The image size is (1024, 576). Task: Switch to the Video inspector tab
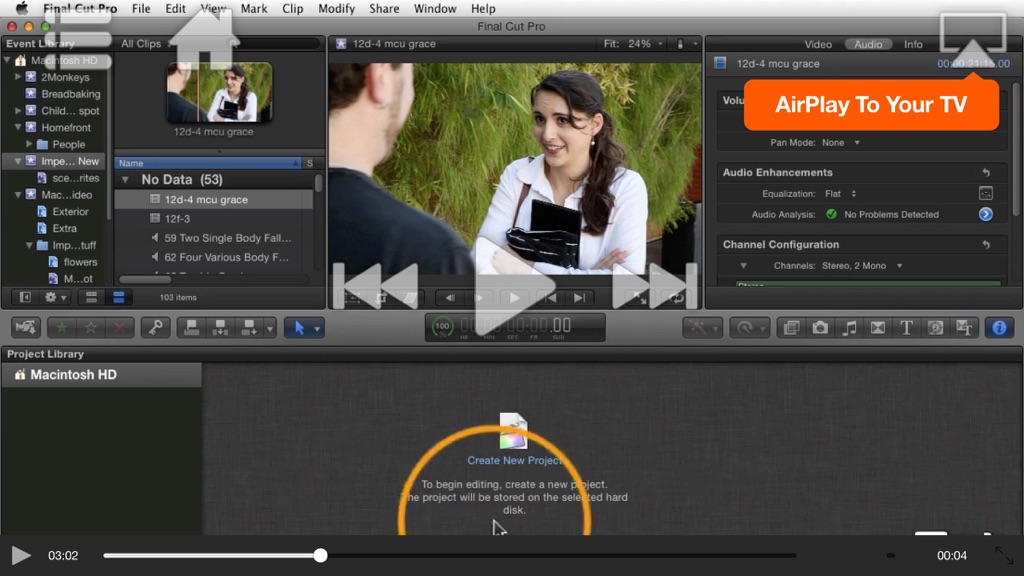[818, 44]
